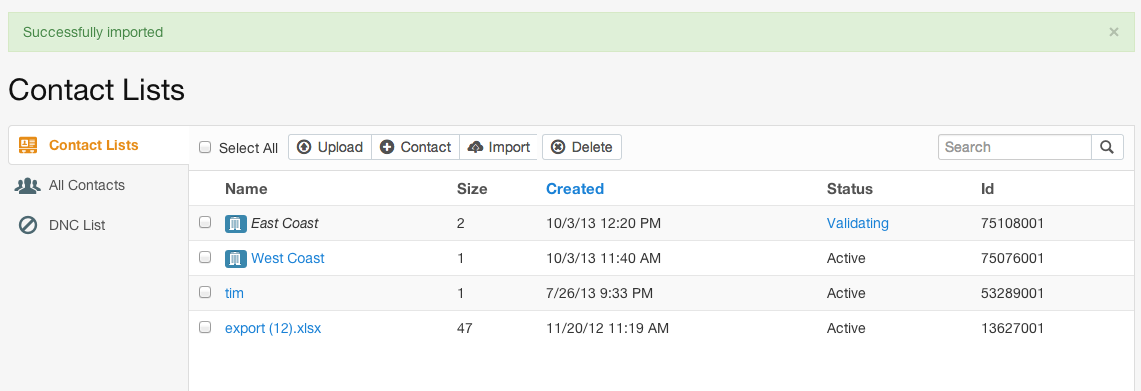Click the Upload button
Screen dimensions: 1141x391
tap(330, 147)
